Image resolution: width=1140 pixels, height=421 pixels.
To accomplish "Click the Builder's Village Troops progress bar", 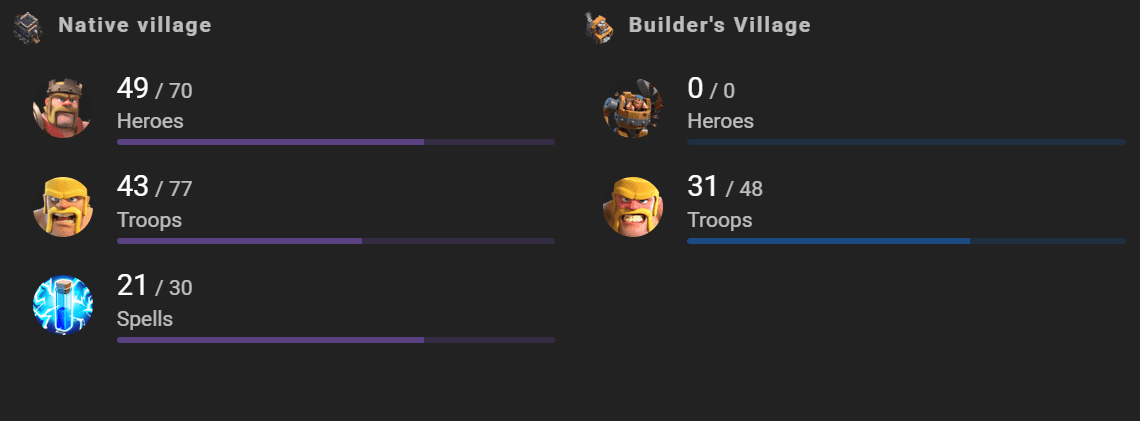I will 906,241.
